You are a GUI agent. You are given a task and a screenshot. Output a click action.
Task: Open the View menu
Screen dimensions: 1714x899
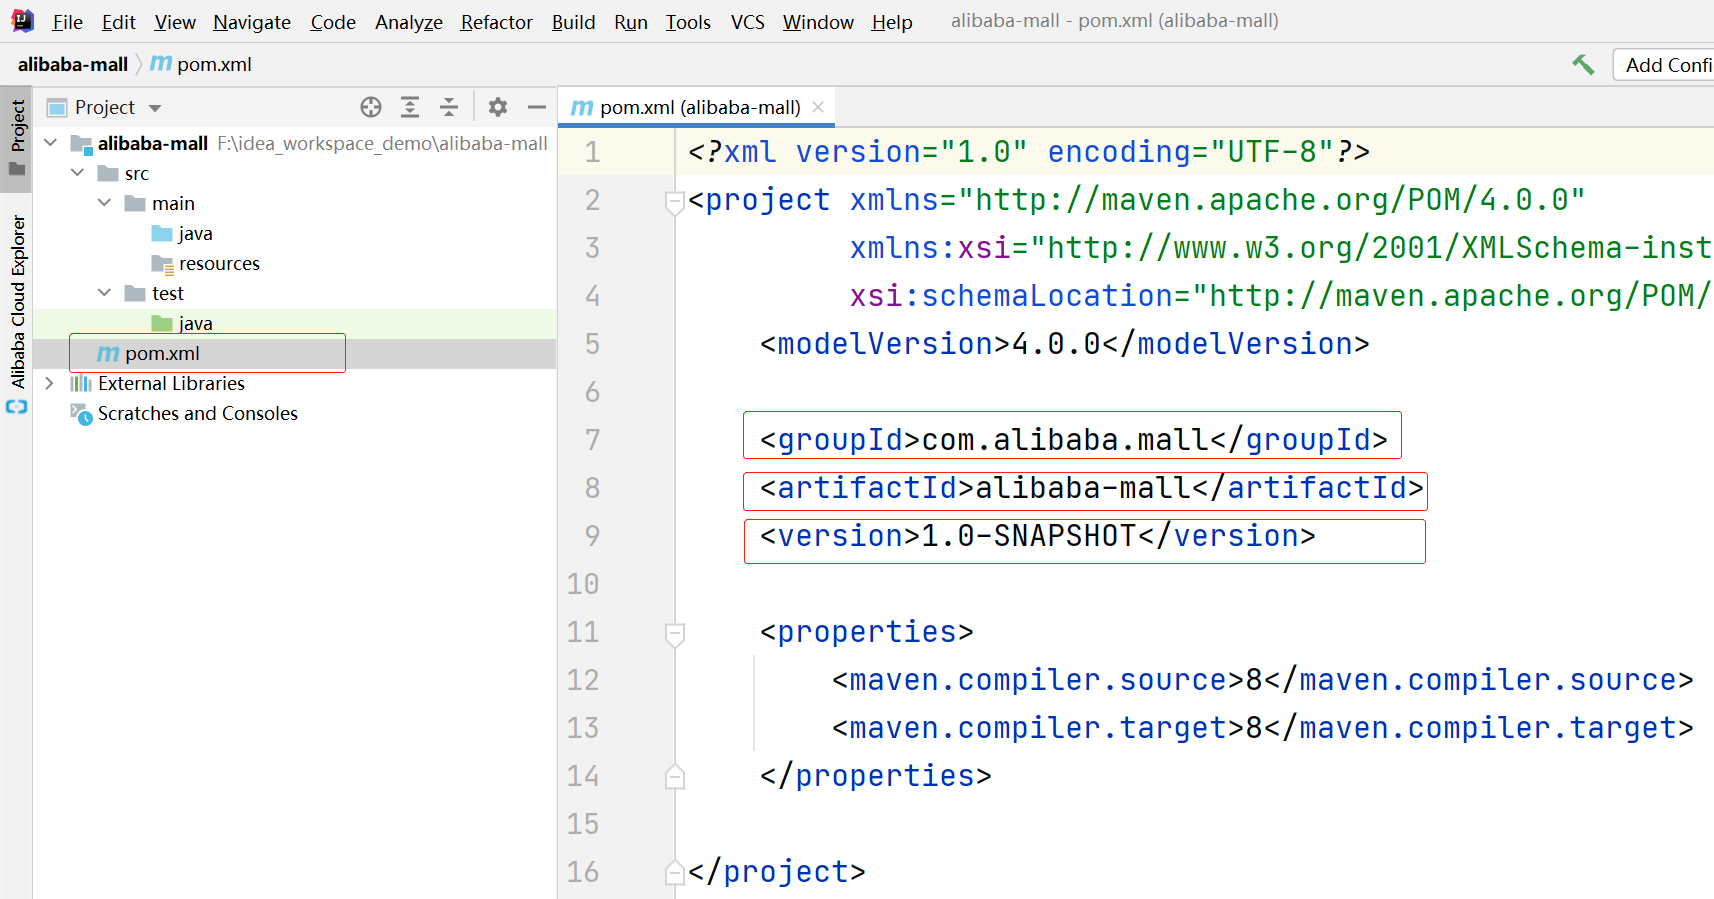coord(175,22)
